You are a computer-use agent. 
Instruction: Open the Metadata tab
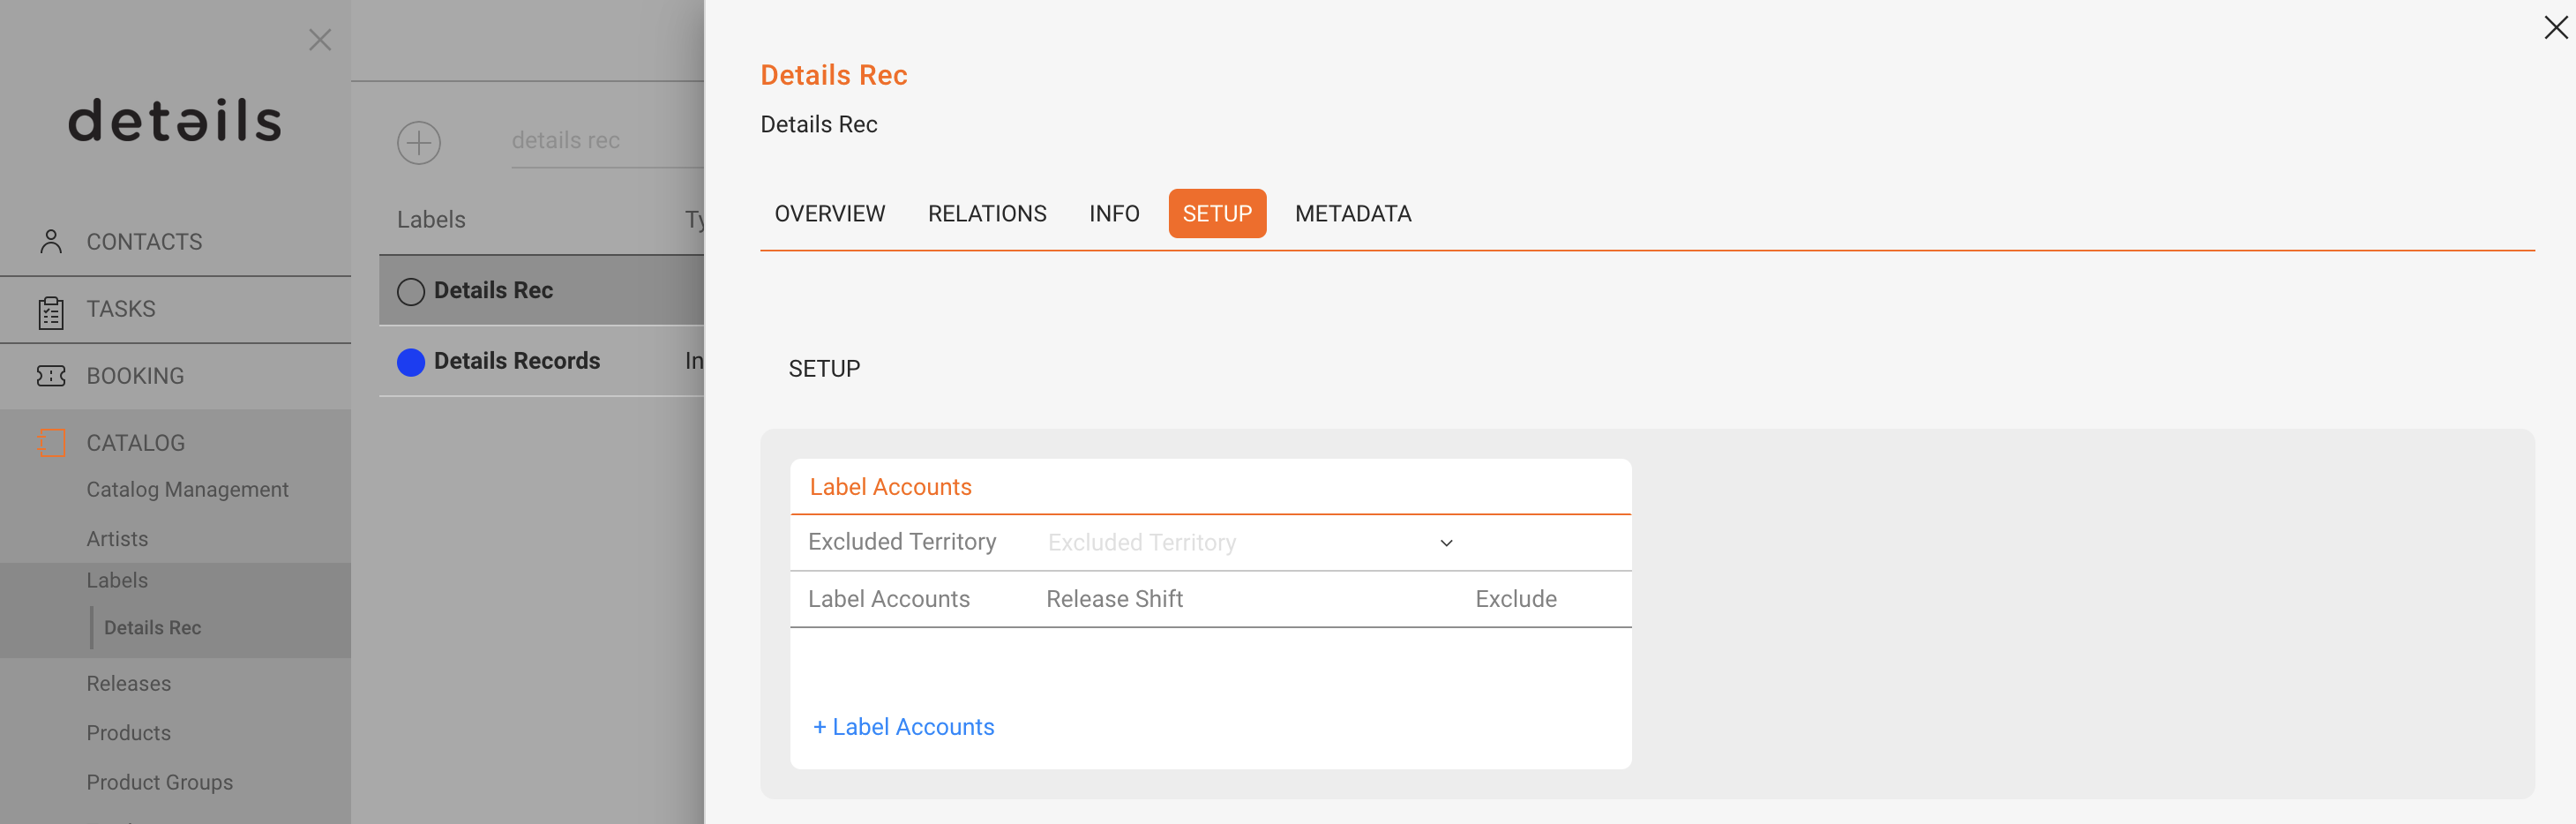1353,213
